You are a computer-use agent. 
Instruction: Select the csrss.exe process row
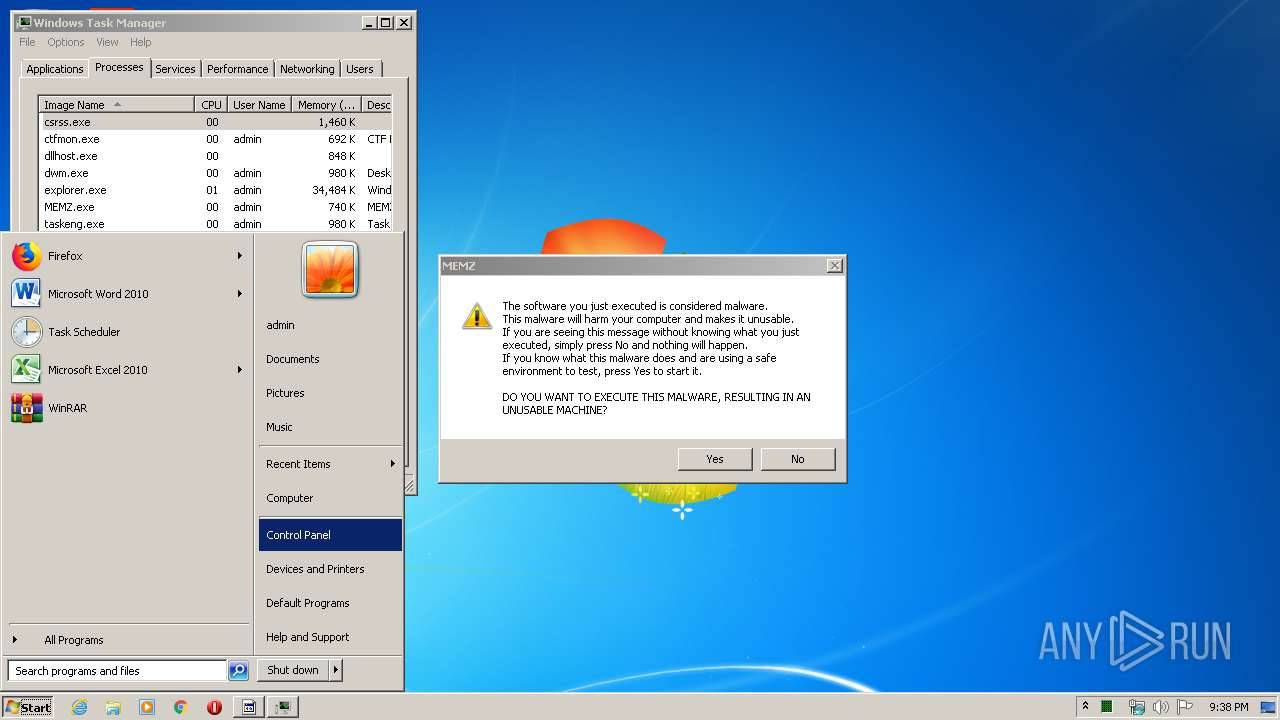click(215, 122)
